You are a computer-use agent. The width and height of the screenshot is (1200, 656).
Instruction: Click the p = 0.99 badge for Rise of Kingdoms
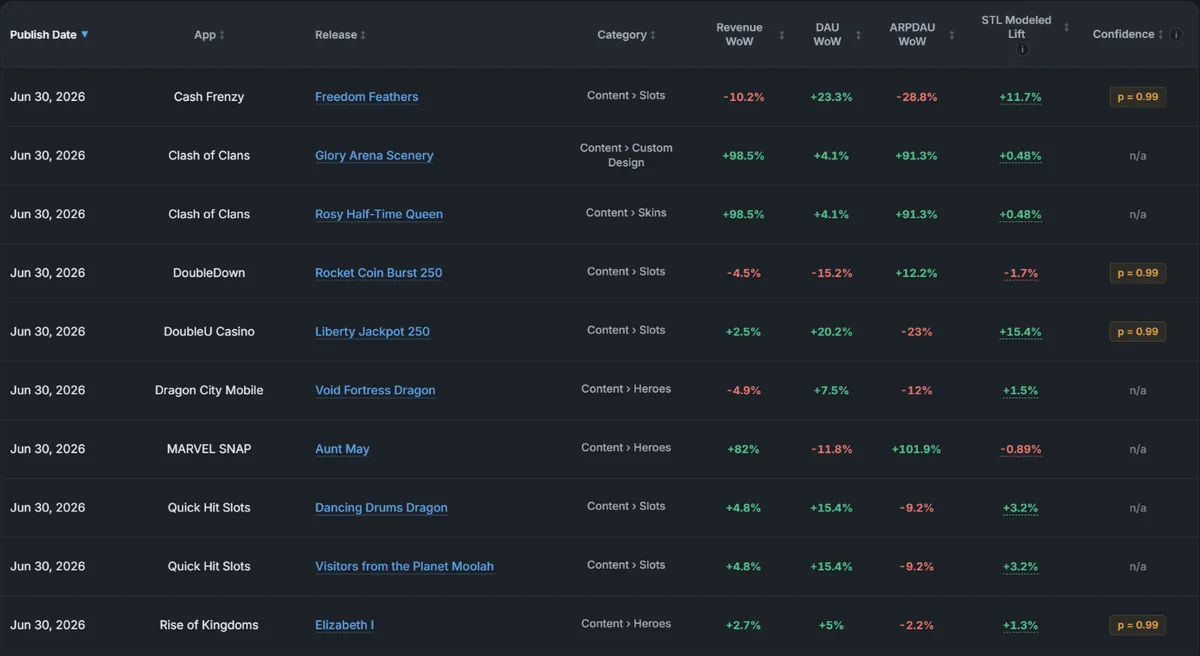1138,625
